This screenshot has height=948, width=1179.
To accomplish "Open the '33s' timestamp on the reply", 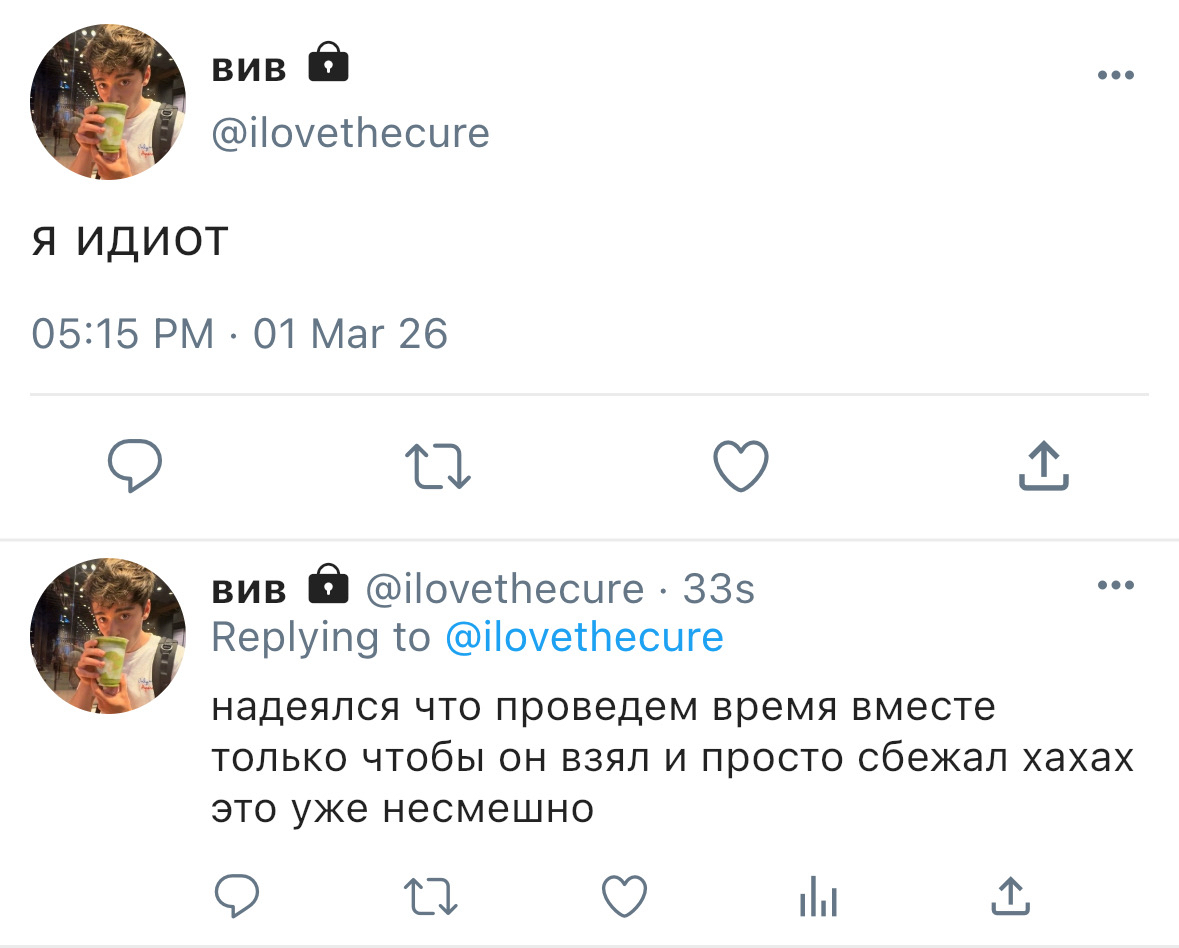I will pyautogui.click(x=718, y=589).
